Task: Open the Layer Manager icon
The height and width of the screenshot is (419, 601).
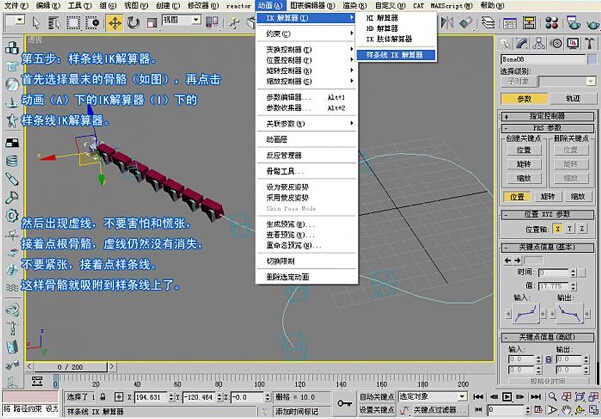Action: pos(488,23)
